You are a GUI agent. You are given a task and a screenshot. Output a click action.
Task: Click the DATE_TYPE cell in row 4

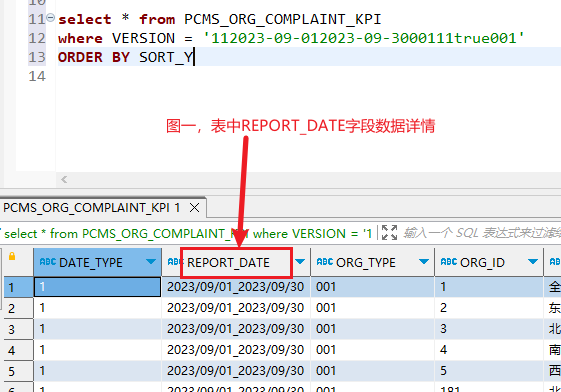tap(97, 350)
